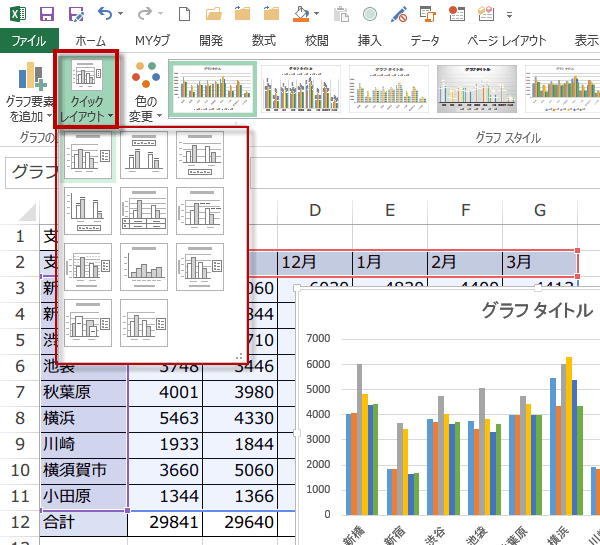Viewport: 600px width, 545px height.
Task: Click the fill color paint bucket icon
Action: click(x=301, y=14)
